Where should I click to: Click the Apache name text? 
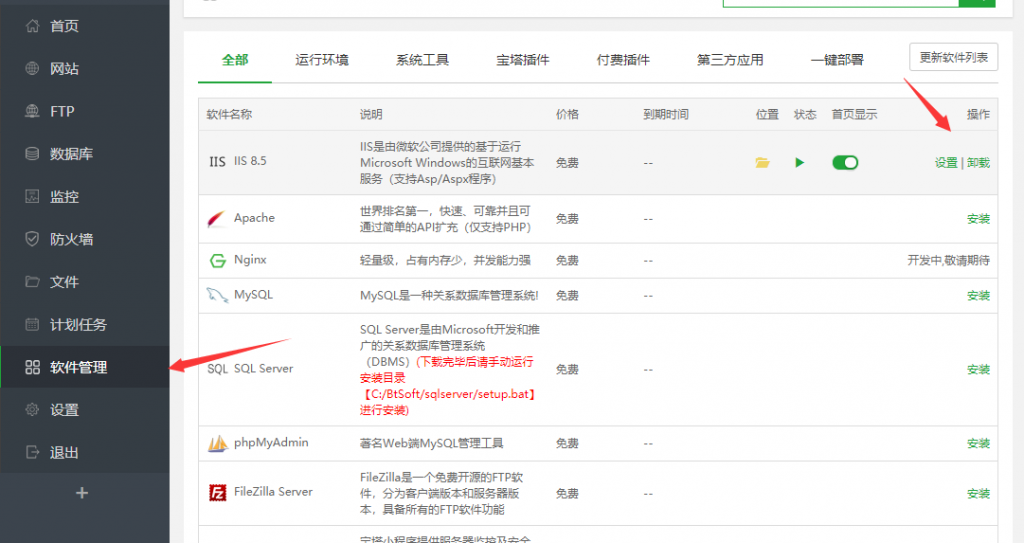coord(254,218)
